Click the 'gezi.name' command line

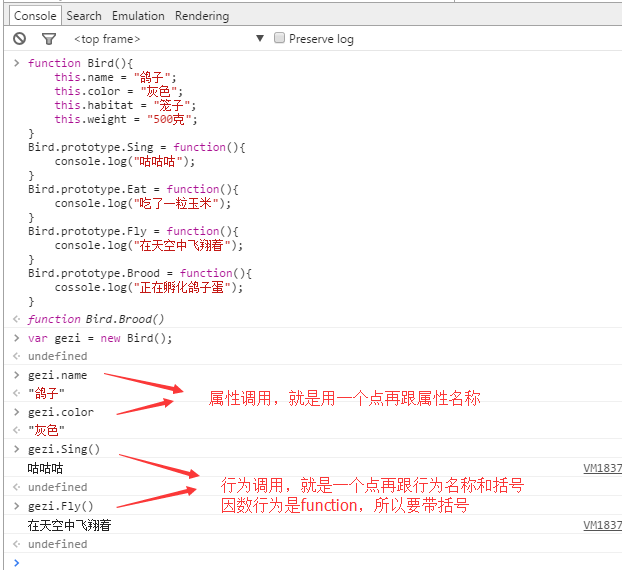(58, 375)
